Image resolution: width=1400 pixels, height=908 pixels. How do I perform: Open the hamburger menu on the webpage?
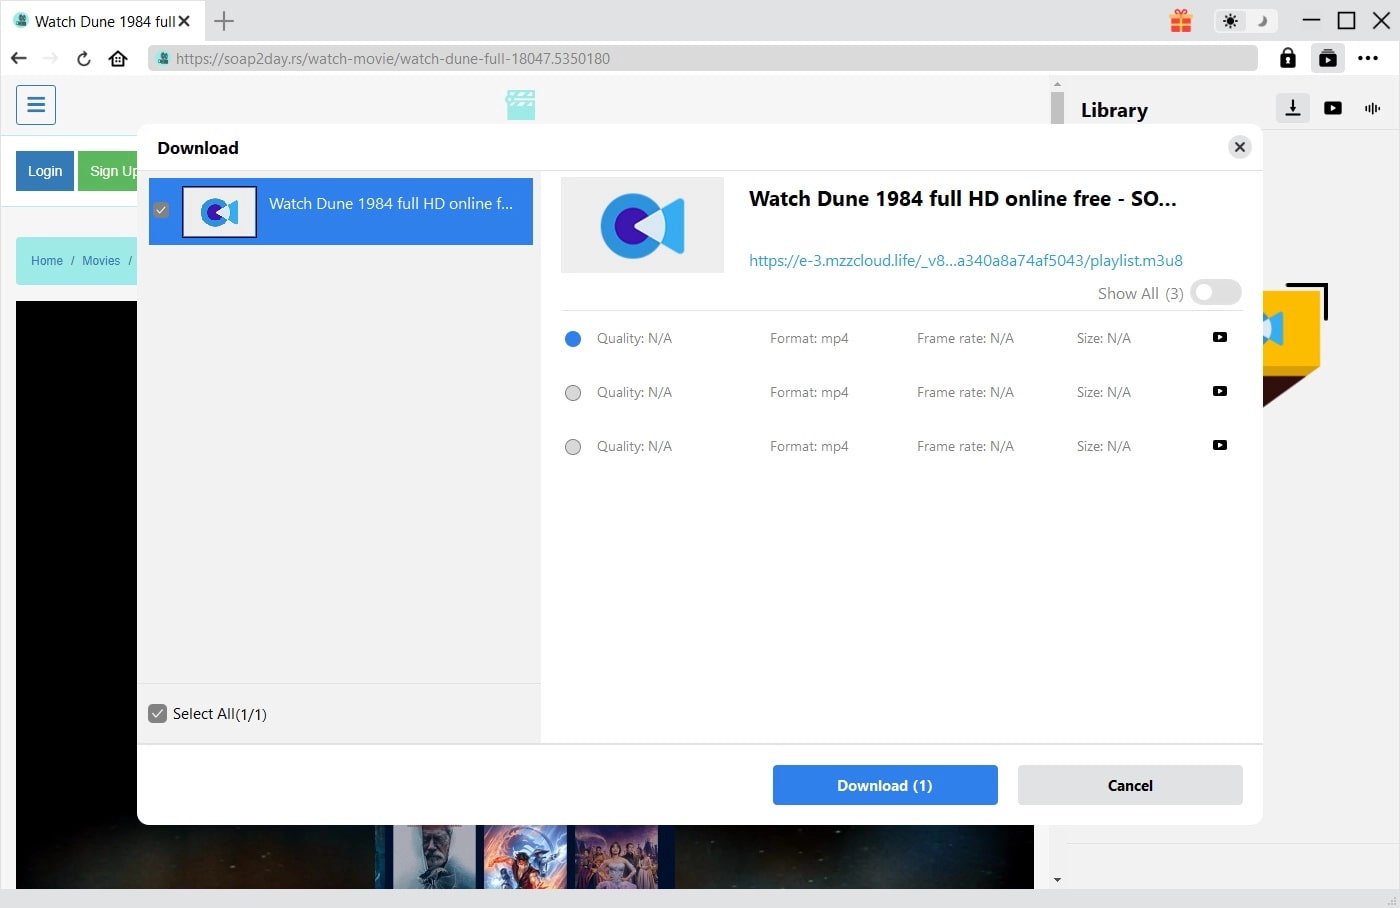[x=36, y=104]
